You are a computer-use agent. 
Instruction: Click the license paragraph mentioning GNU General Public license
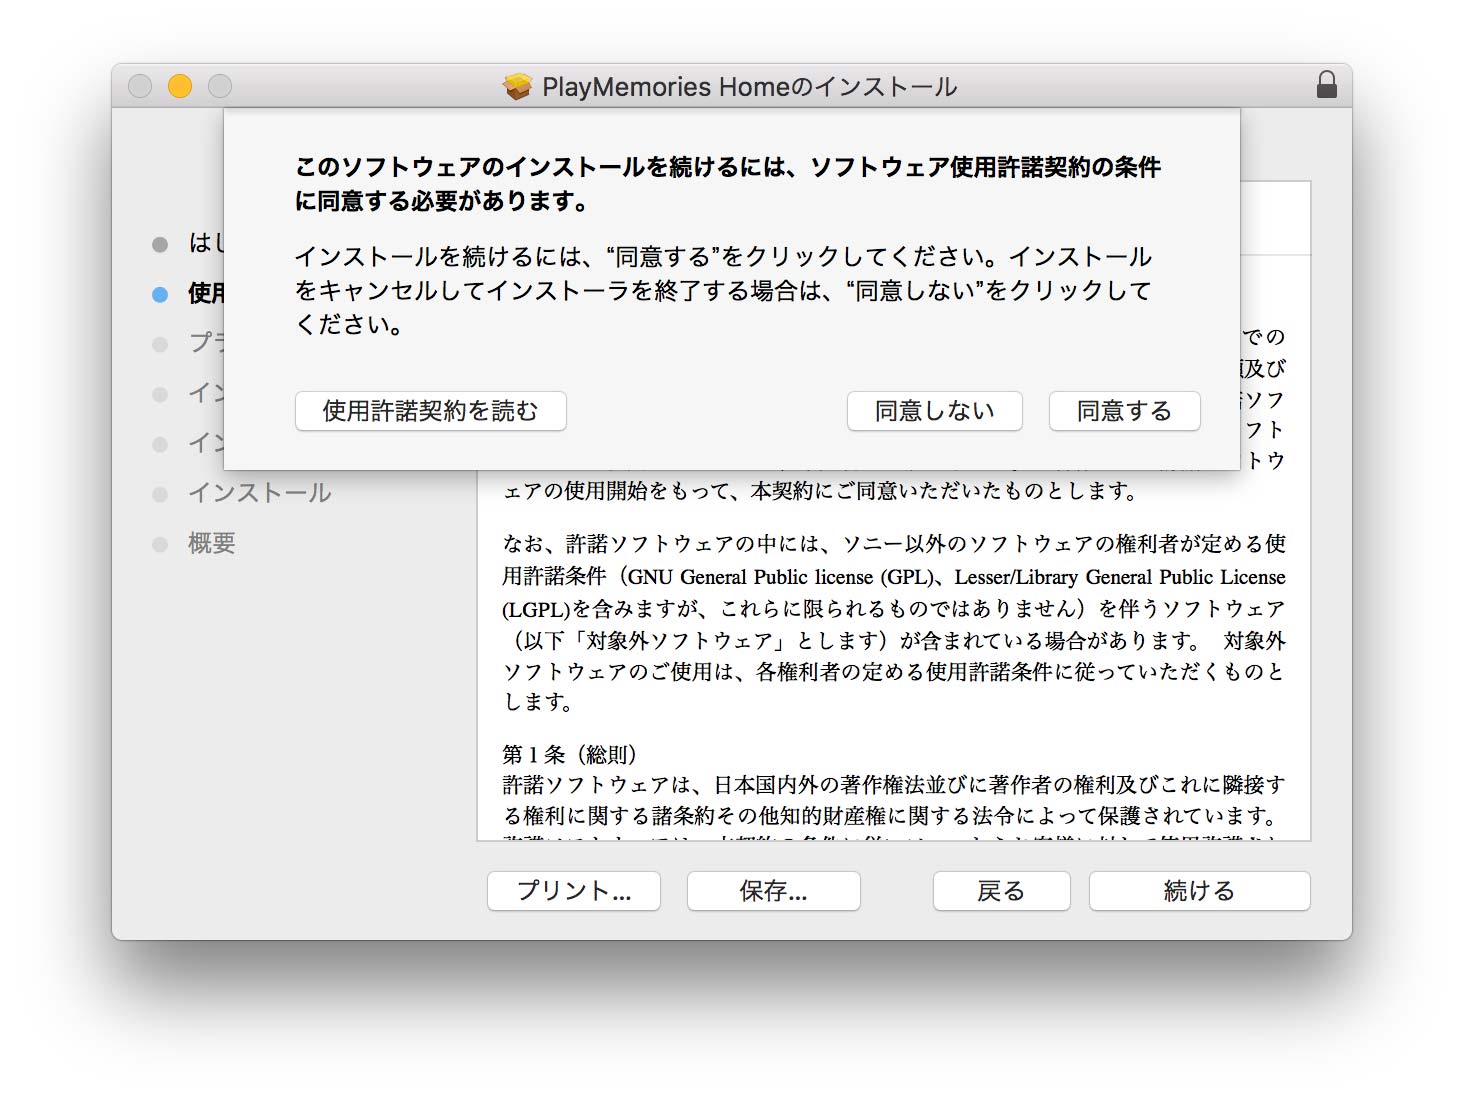coord(894,623)
